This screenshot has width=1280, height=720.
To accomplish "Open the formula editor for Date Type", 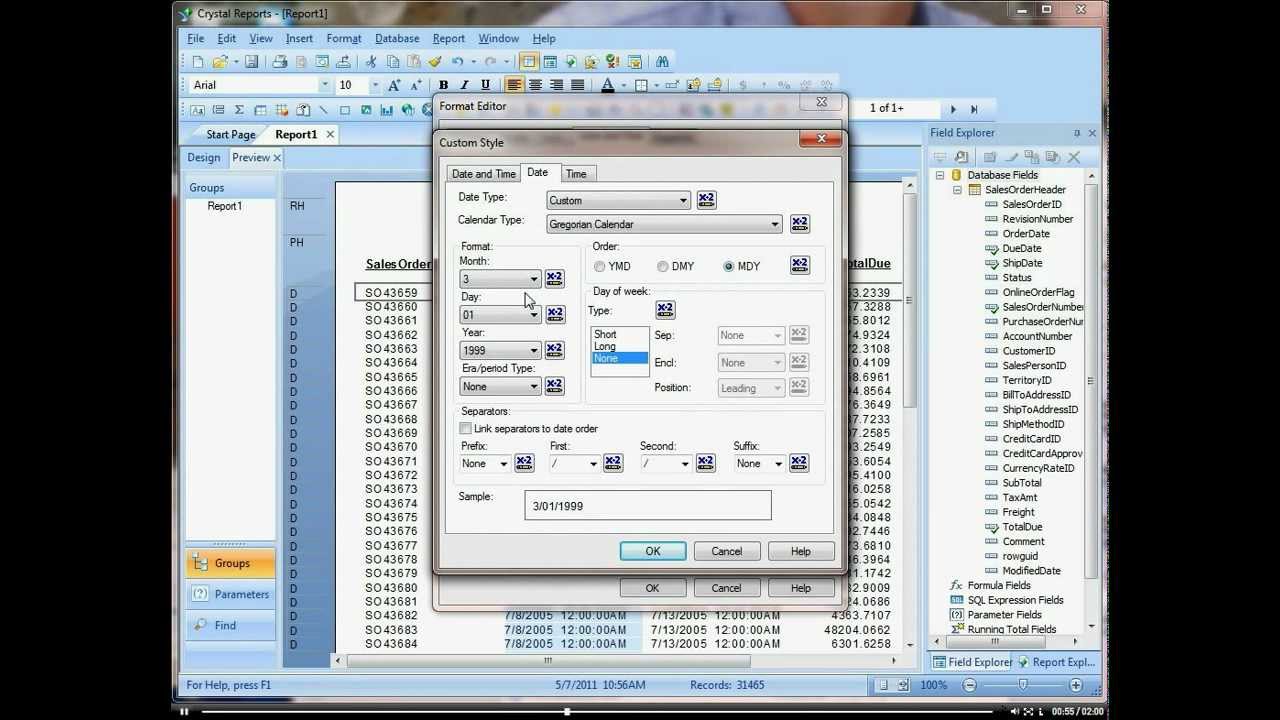I will pos(706,200).
